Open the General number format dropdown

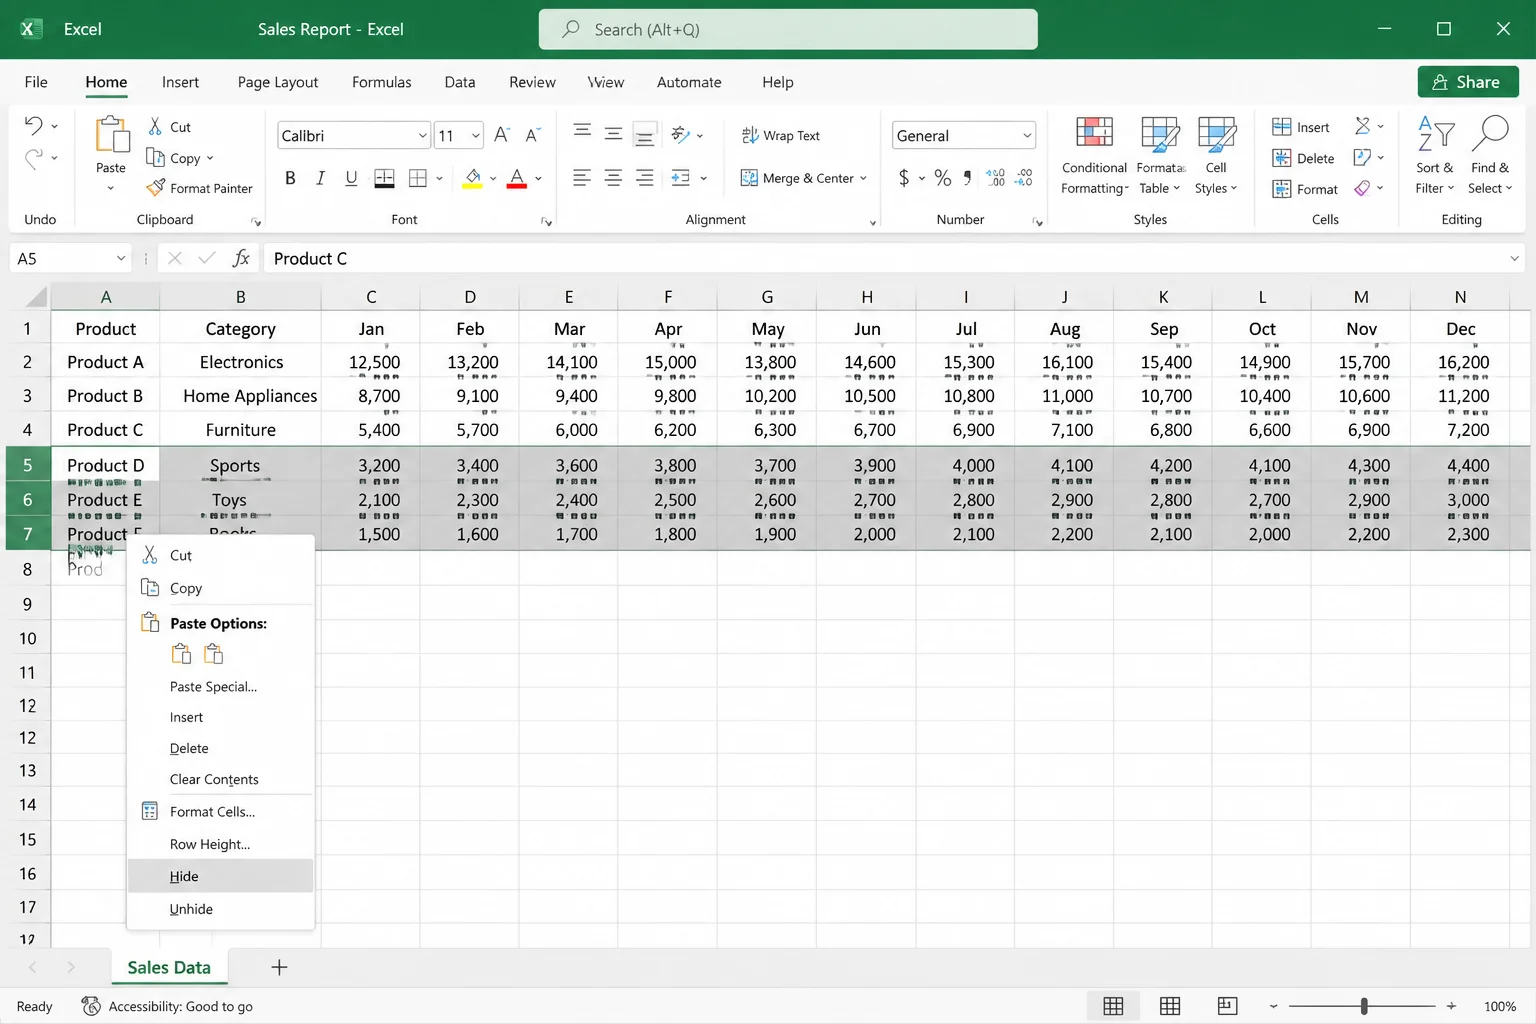[1027, 135]
